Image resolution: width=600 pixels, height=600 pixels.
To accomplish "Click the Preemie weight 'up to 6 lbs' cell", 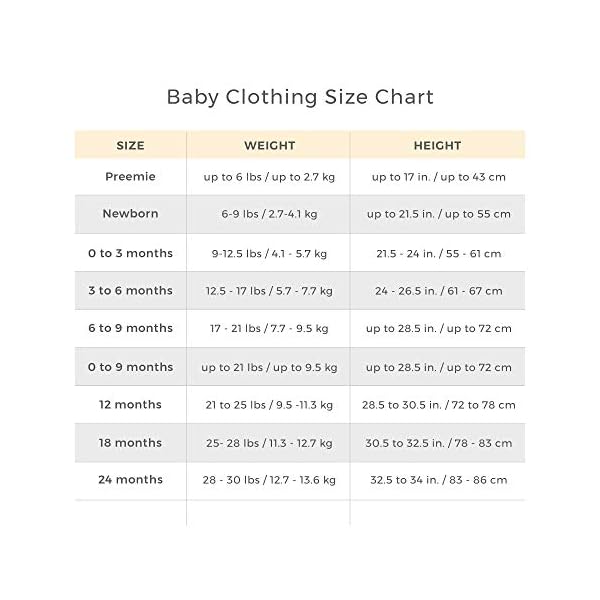I will (269, 176).
